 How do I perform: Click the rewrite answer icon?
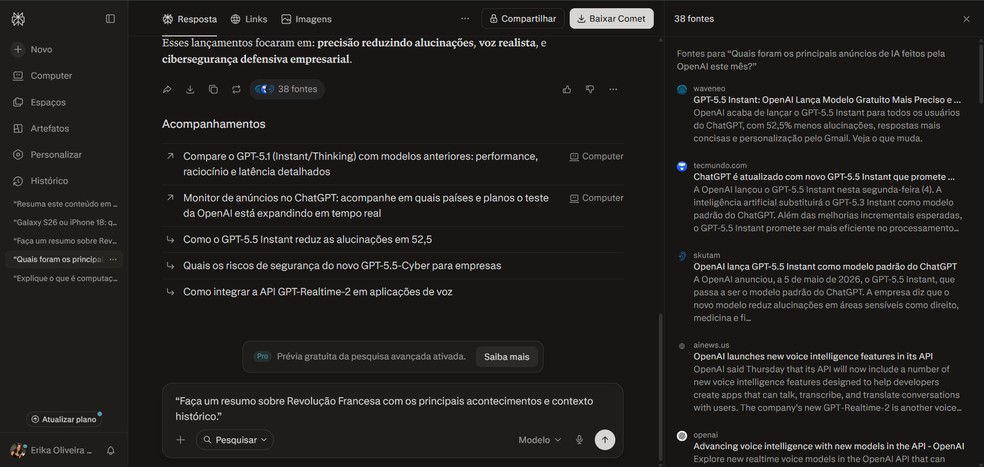(236, 90)
